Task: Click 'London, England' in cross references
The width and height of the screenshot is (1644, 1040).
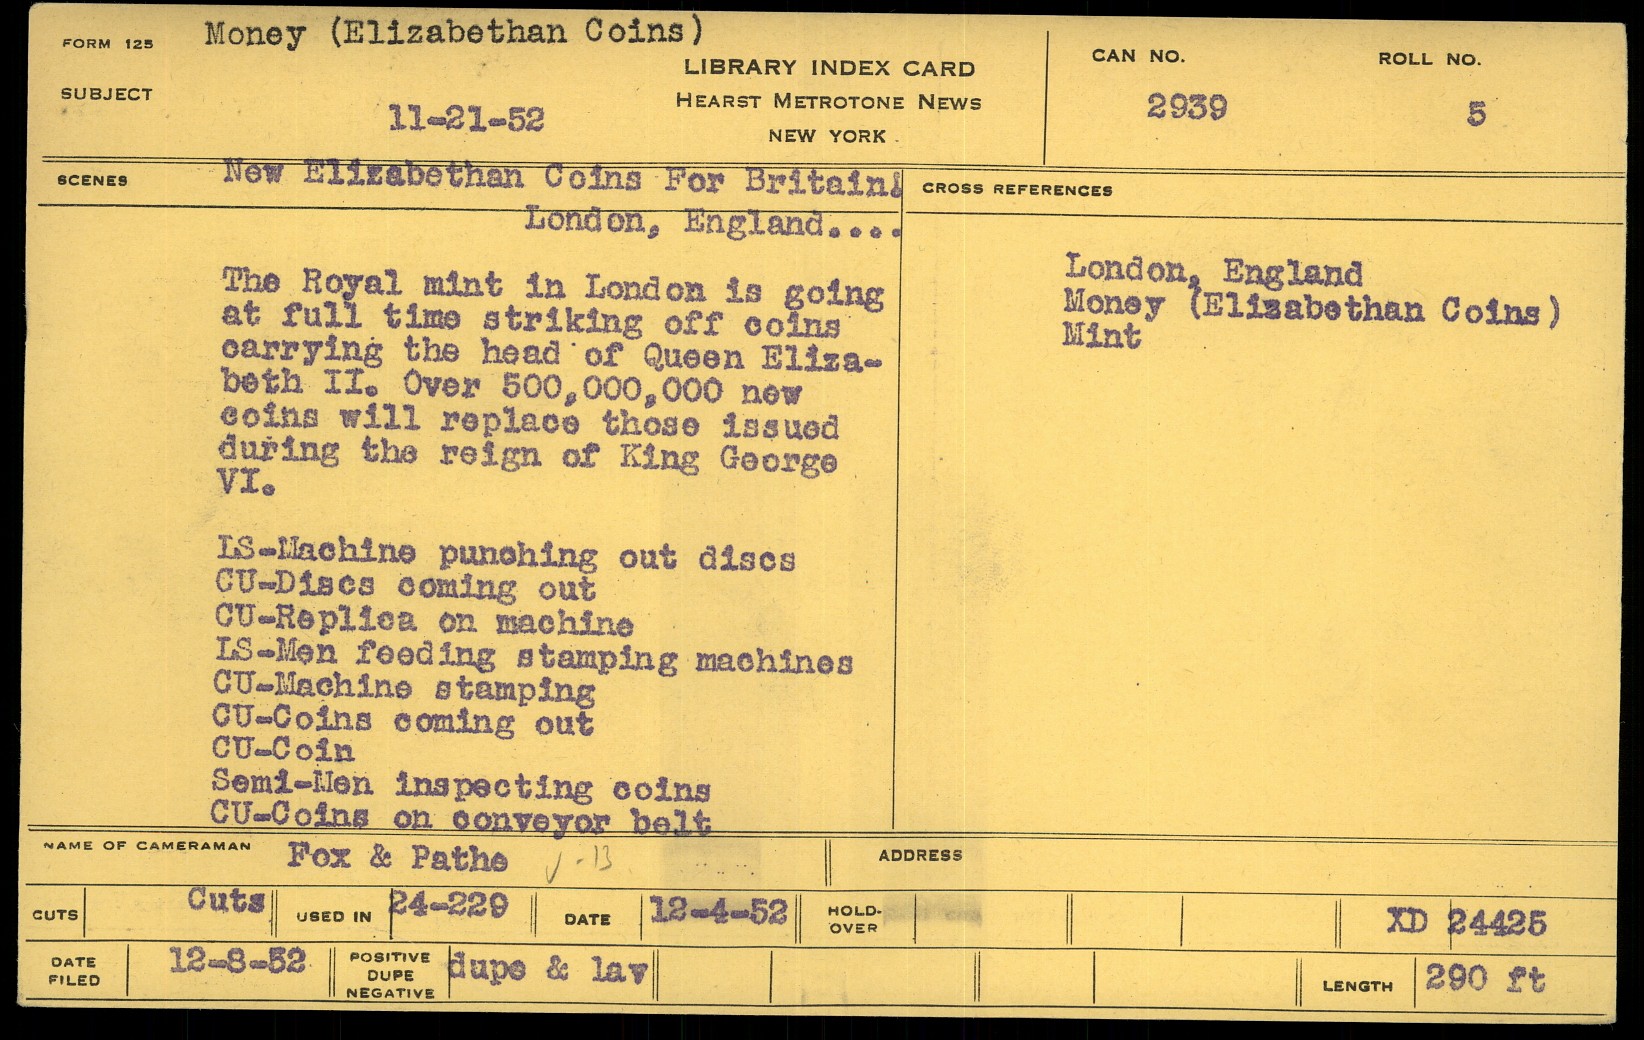Action: 1213,270
